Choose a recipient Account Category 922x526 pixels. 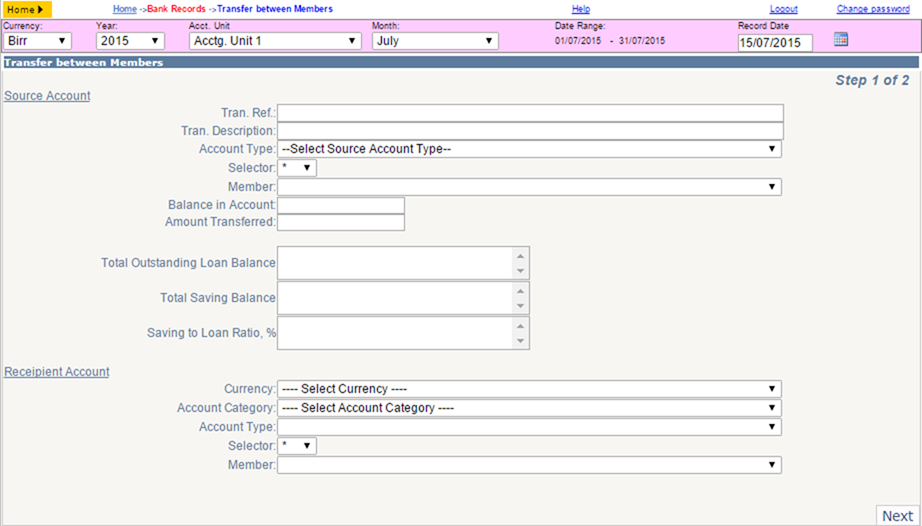point(529,408)
